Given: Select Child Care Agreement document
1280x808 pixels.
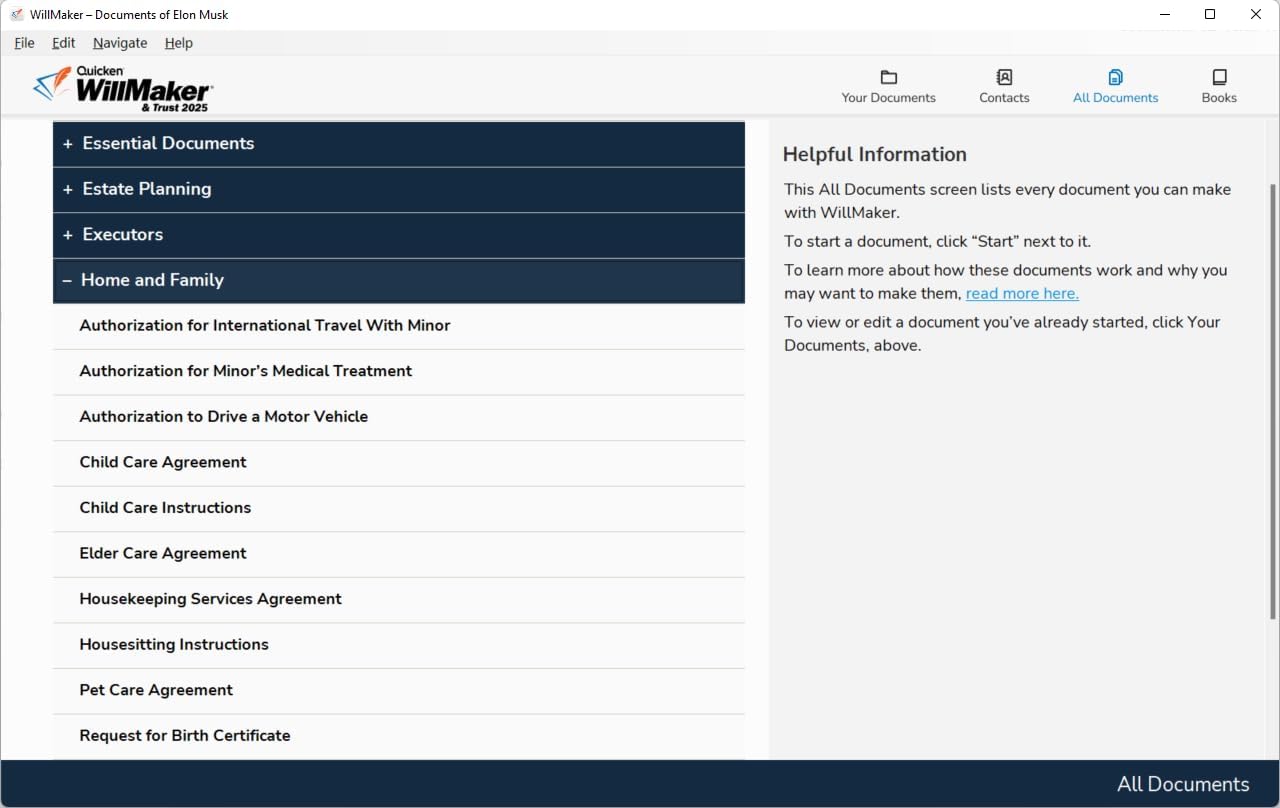Looking at the screenshot, I should pos(163,463).
